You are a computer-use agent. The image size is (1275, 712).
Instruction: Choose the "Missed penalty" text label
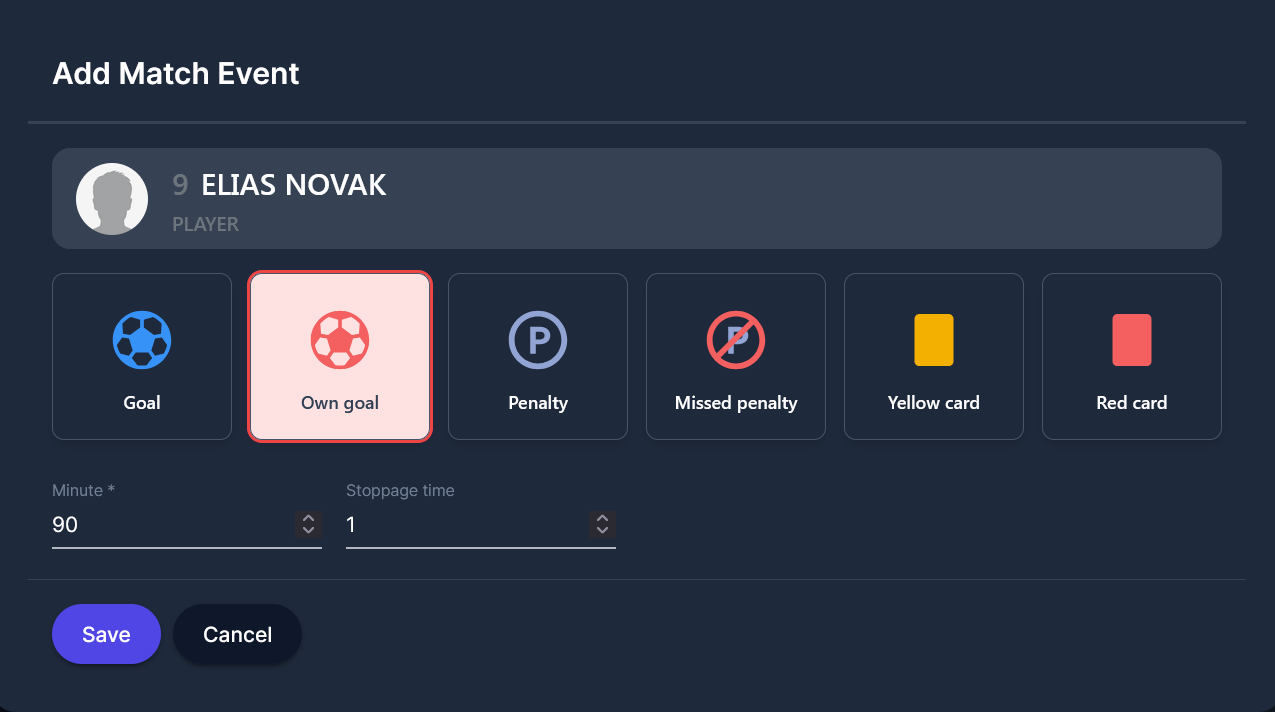point(736,403)
